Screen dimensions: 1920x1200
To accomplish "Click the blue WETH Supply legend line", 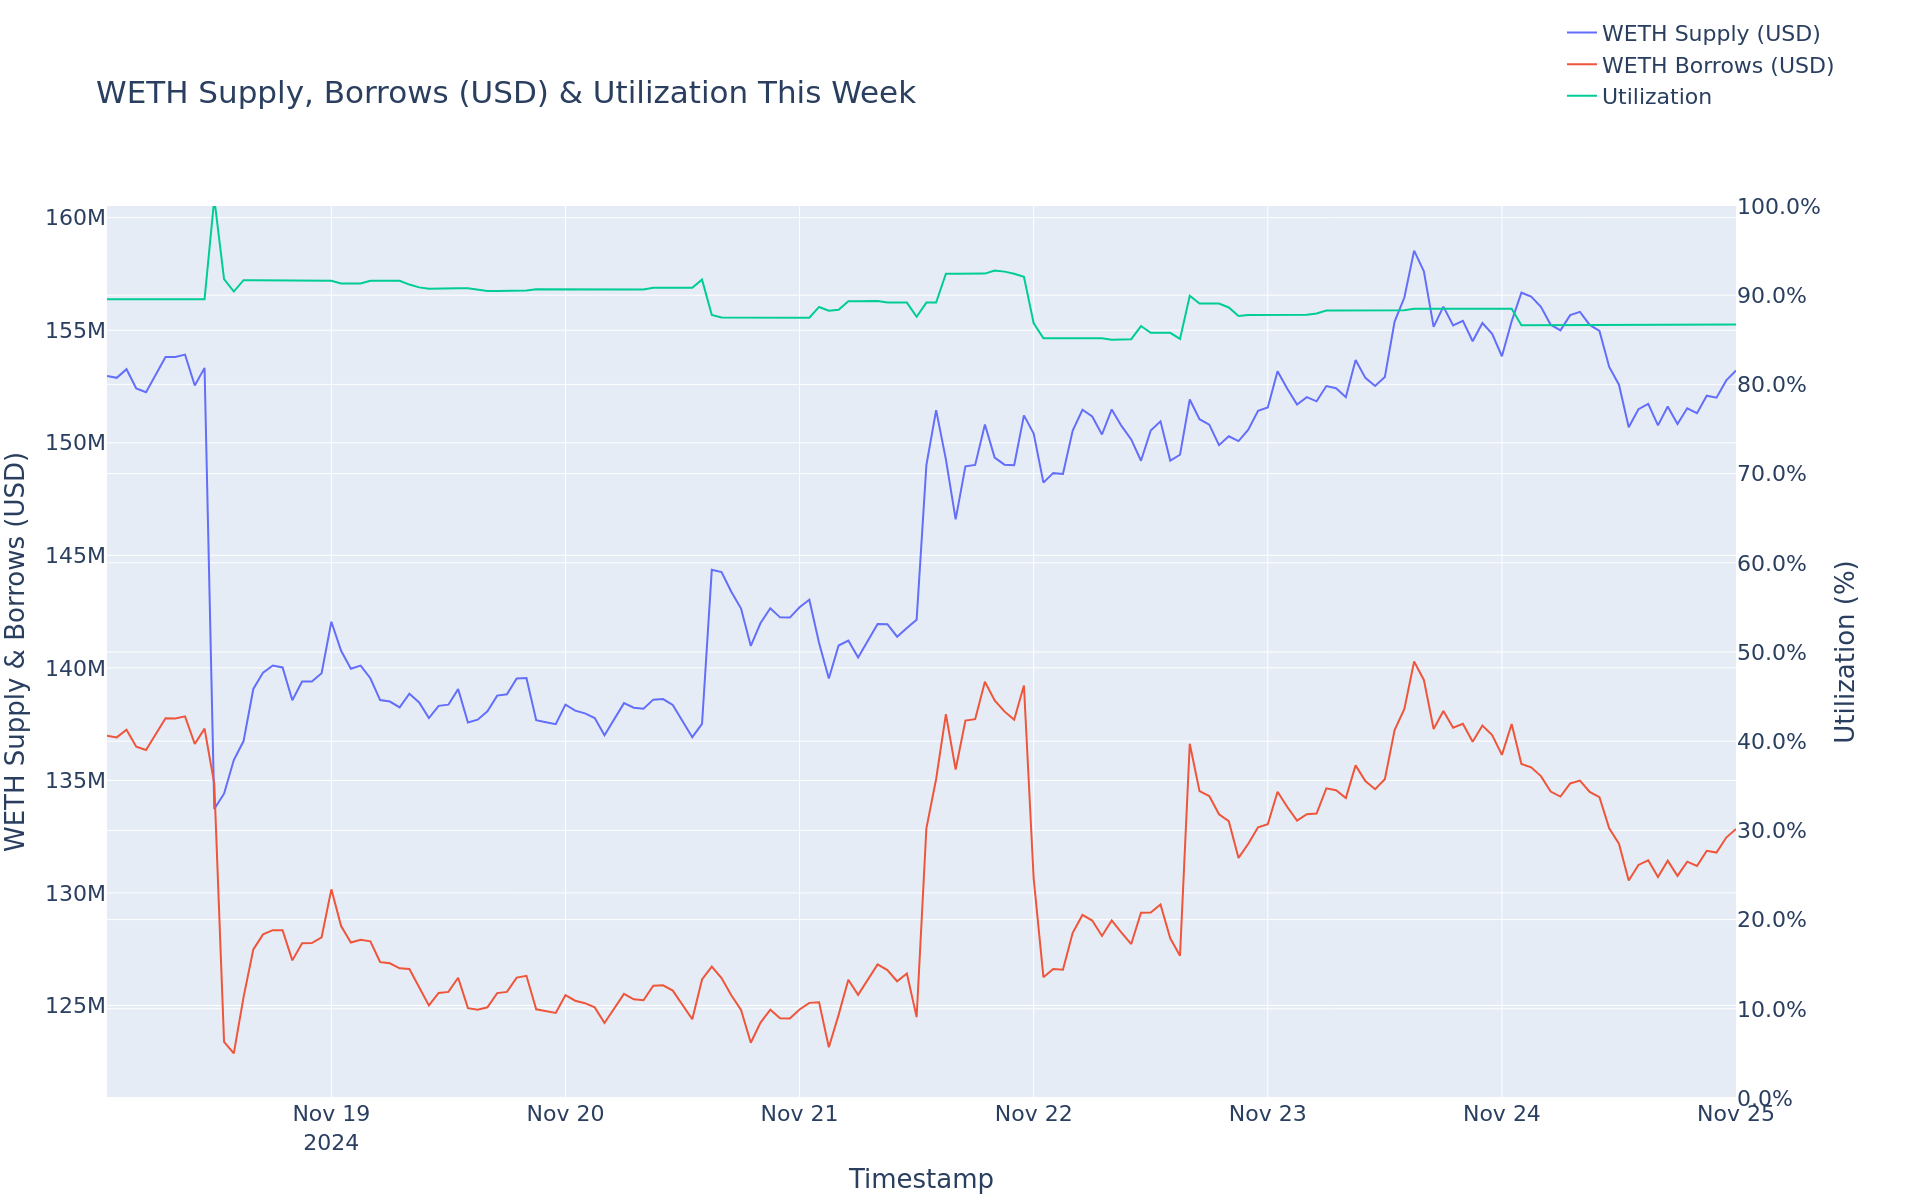I will (x=1582, y=34).
